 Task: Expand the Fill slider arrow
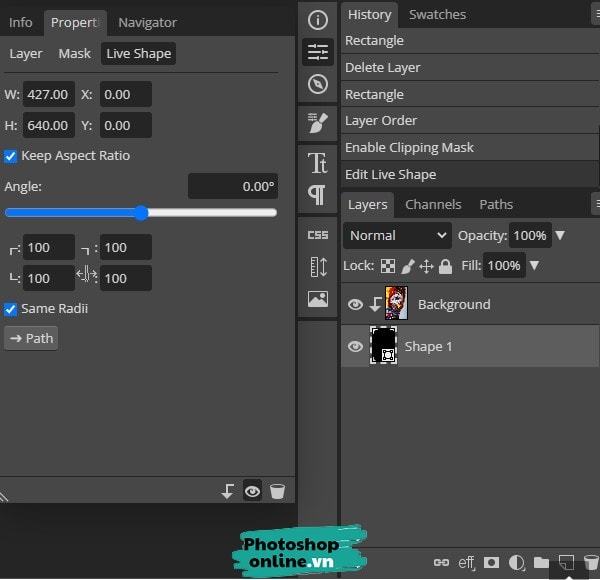pos(534,266)
